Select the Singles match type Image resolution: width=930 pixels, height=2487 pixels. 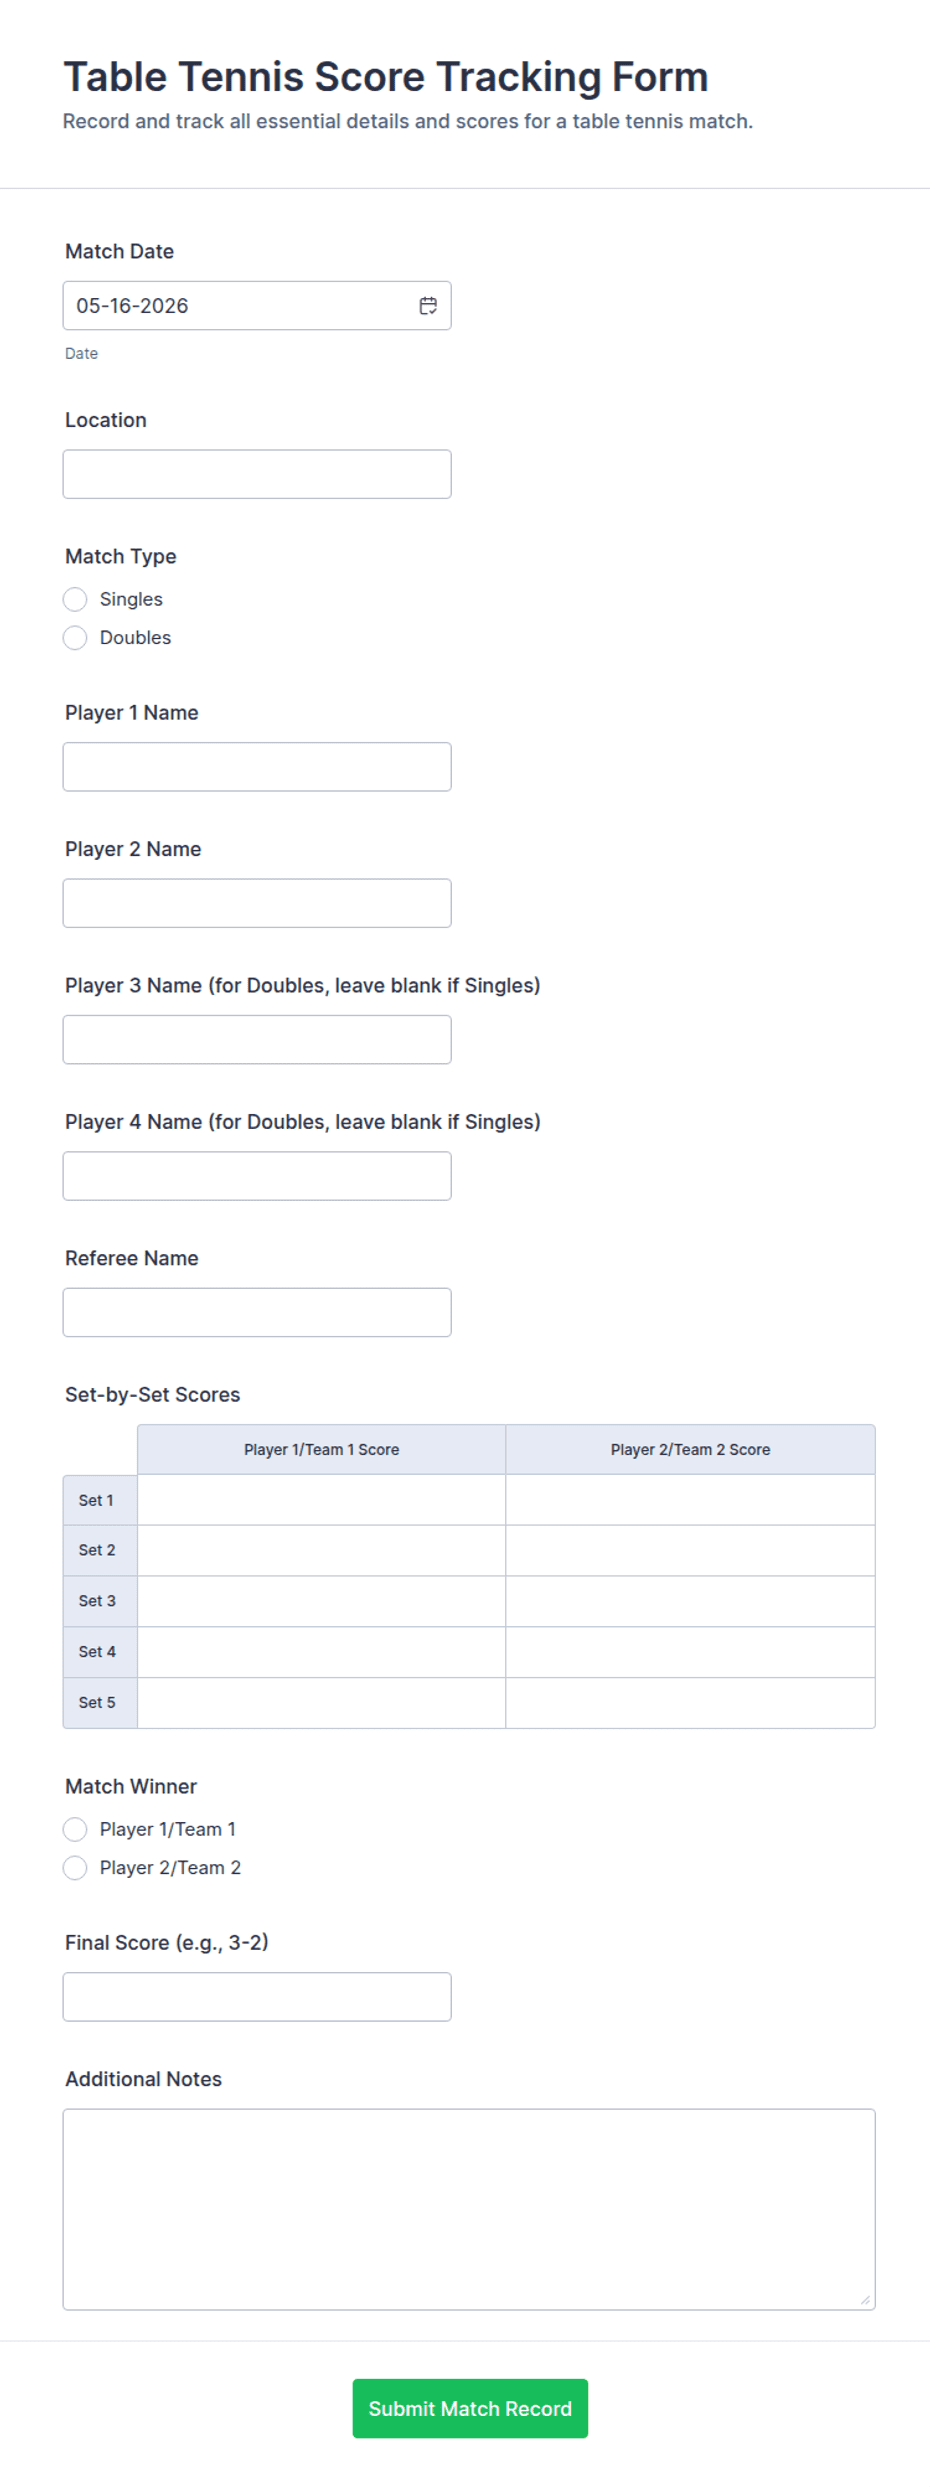point(75,599)
